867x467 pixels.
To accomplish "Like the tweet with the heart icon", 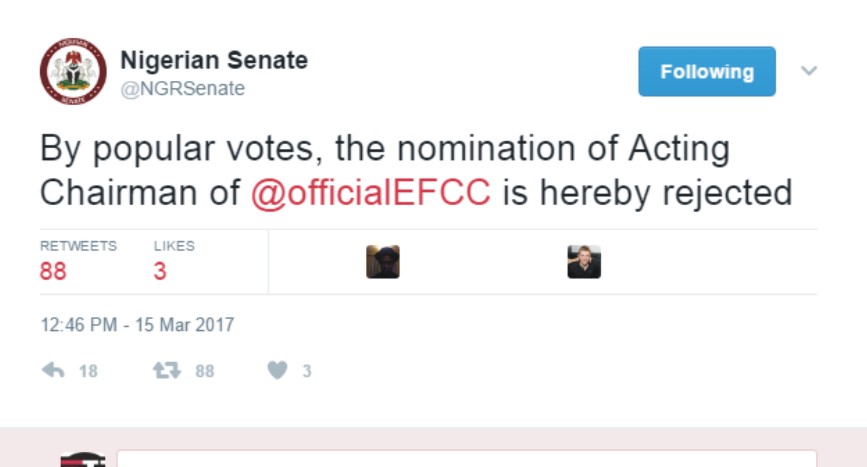I will (277, 371).
